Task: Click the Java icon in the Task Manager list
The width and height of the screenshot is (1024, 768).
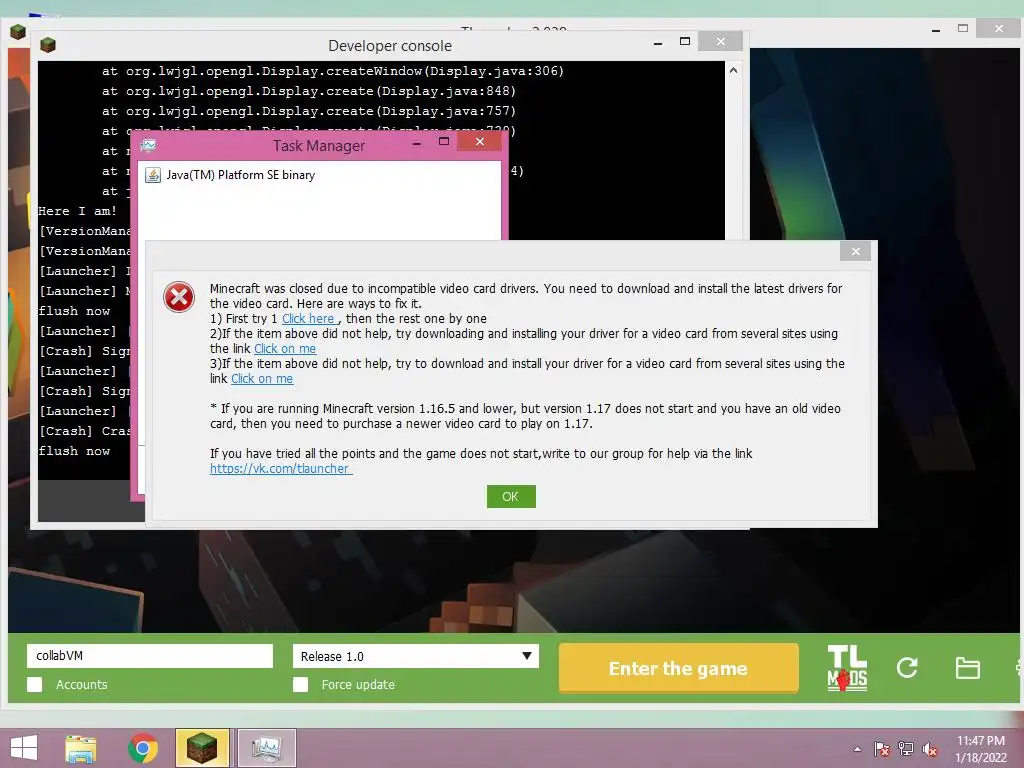Action: tap(153, 175)
